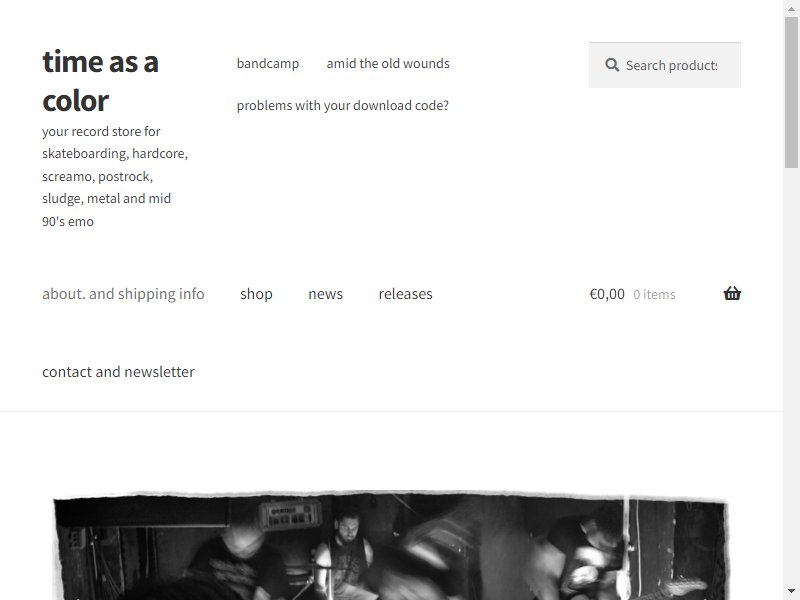Click the time as a color site title
The width and height of the screenshot is (800, 600).
click(101, 81)
